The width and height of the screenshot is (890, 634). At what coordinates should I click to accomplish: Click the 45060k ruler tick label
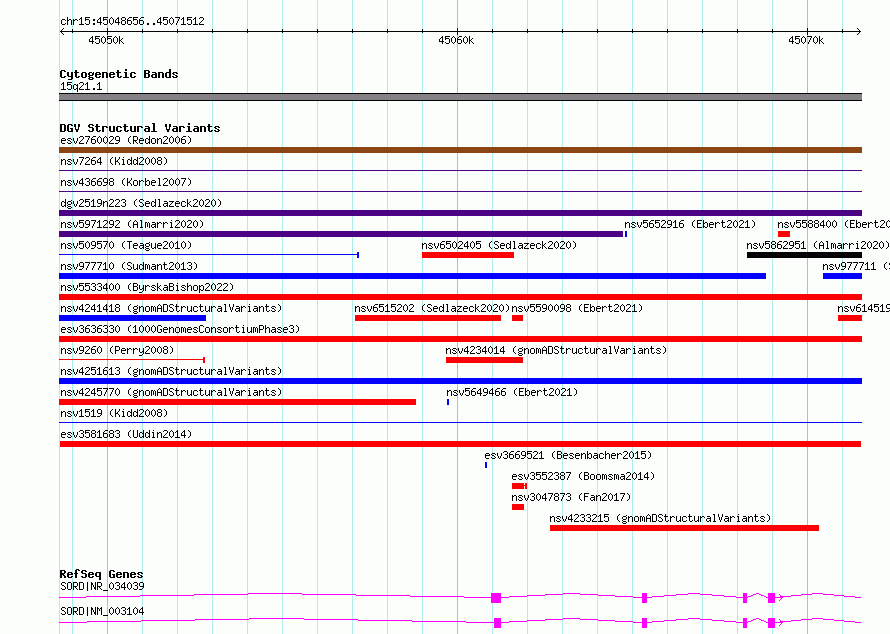(x=456, y=40)
